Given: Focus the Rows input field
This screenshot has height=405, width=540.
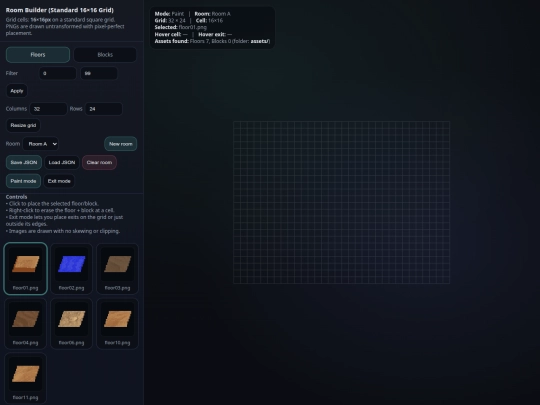Looking at the screenshot, I should 104,109.
